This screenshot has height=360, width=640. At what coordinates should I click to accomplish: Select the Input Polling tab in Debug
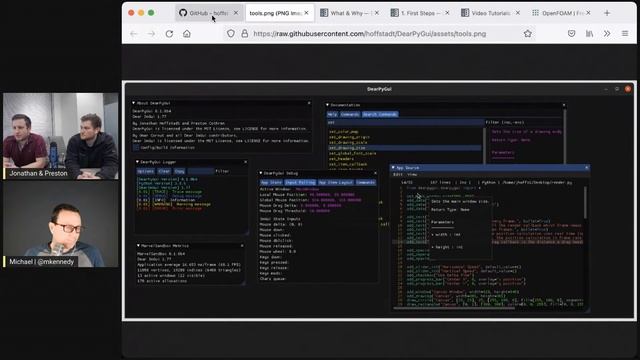(x=300, y=182)
